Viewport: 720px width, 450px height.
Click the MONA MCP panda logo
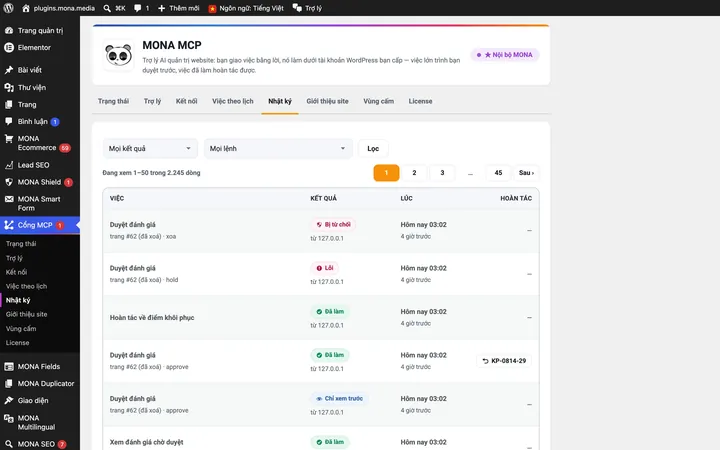coord(118,56)
